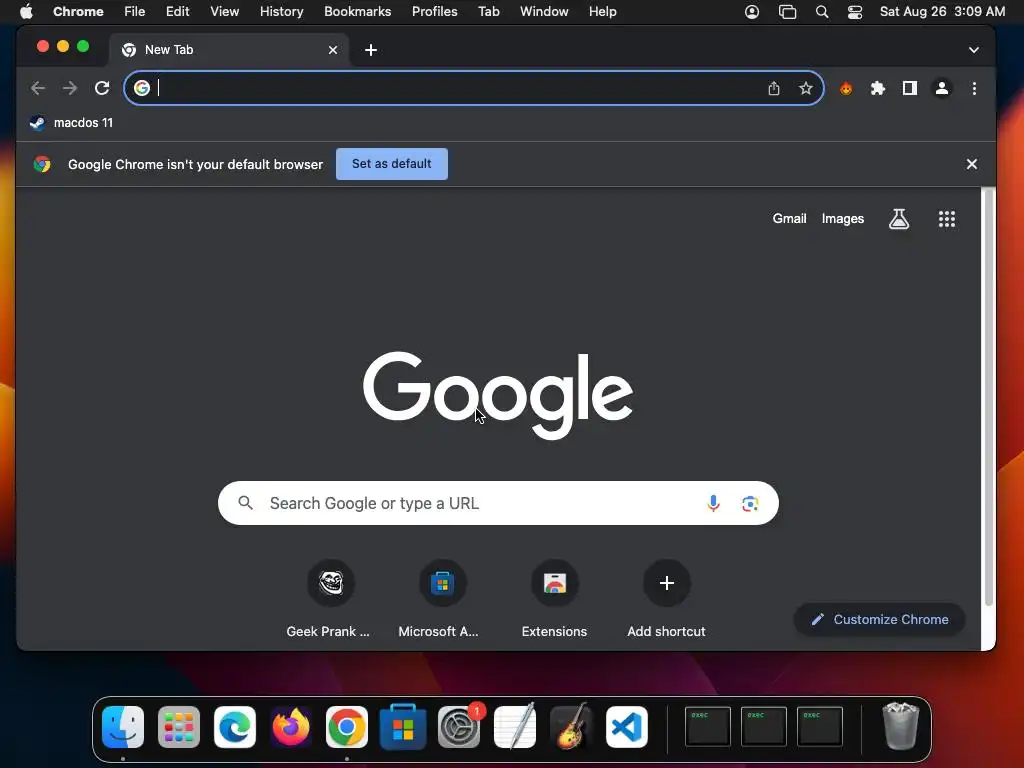
Task: Open Spotlight search in menu bar
Action: pyautogui.click(x=822, y=12)
